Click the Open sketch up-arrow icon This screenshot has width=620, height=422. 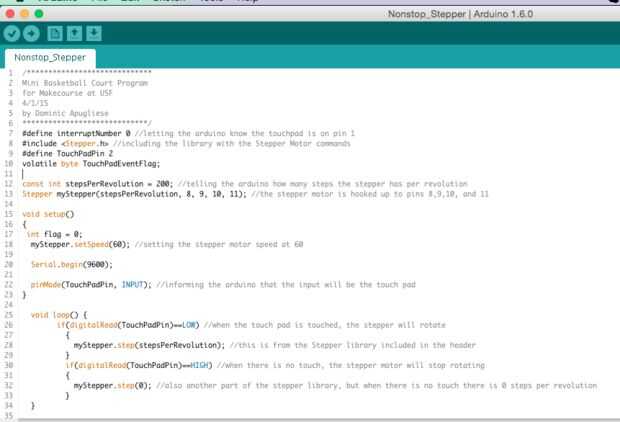pyautogui.click(x=74, y=34)
